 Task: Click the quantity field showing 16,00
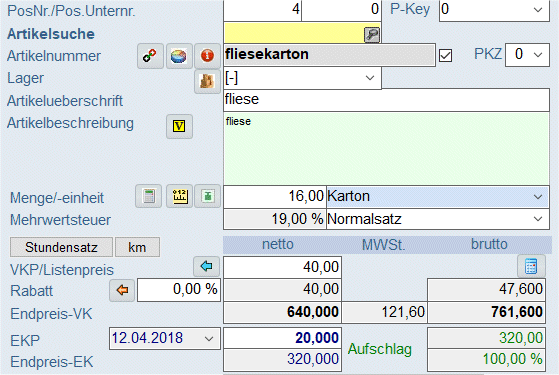275,197
